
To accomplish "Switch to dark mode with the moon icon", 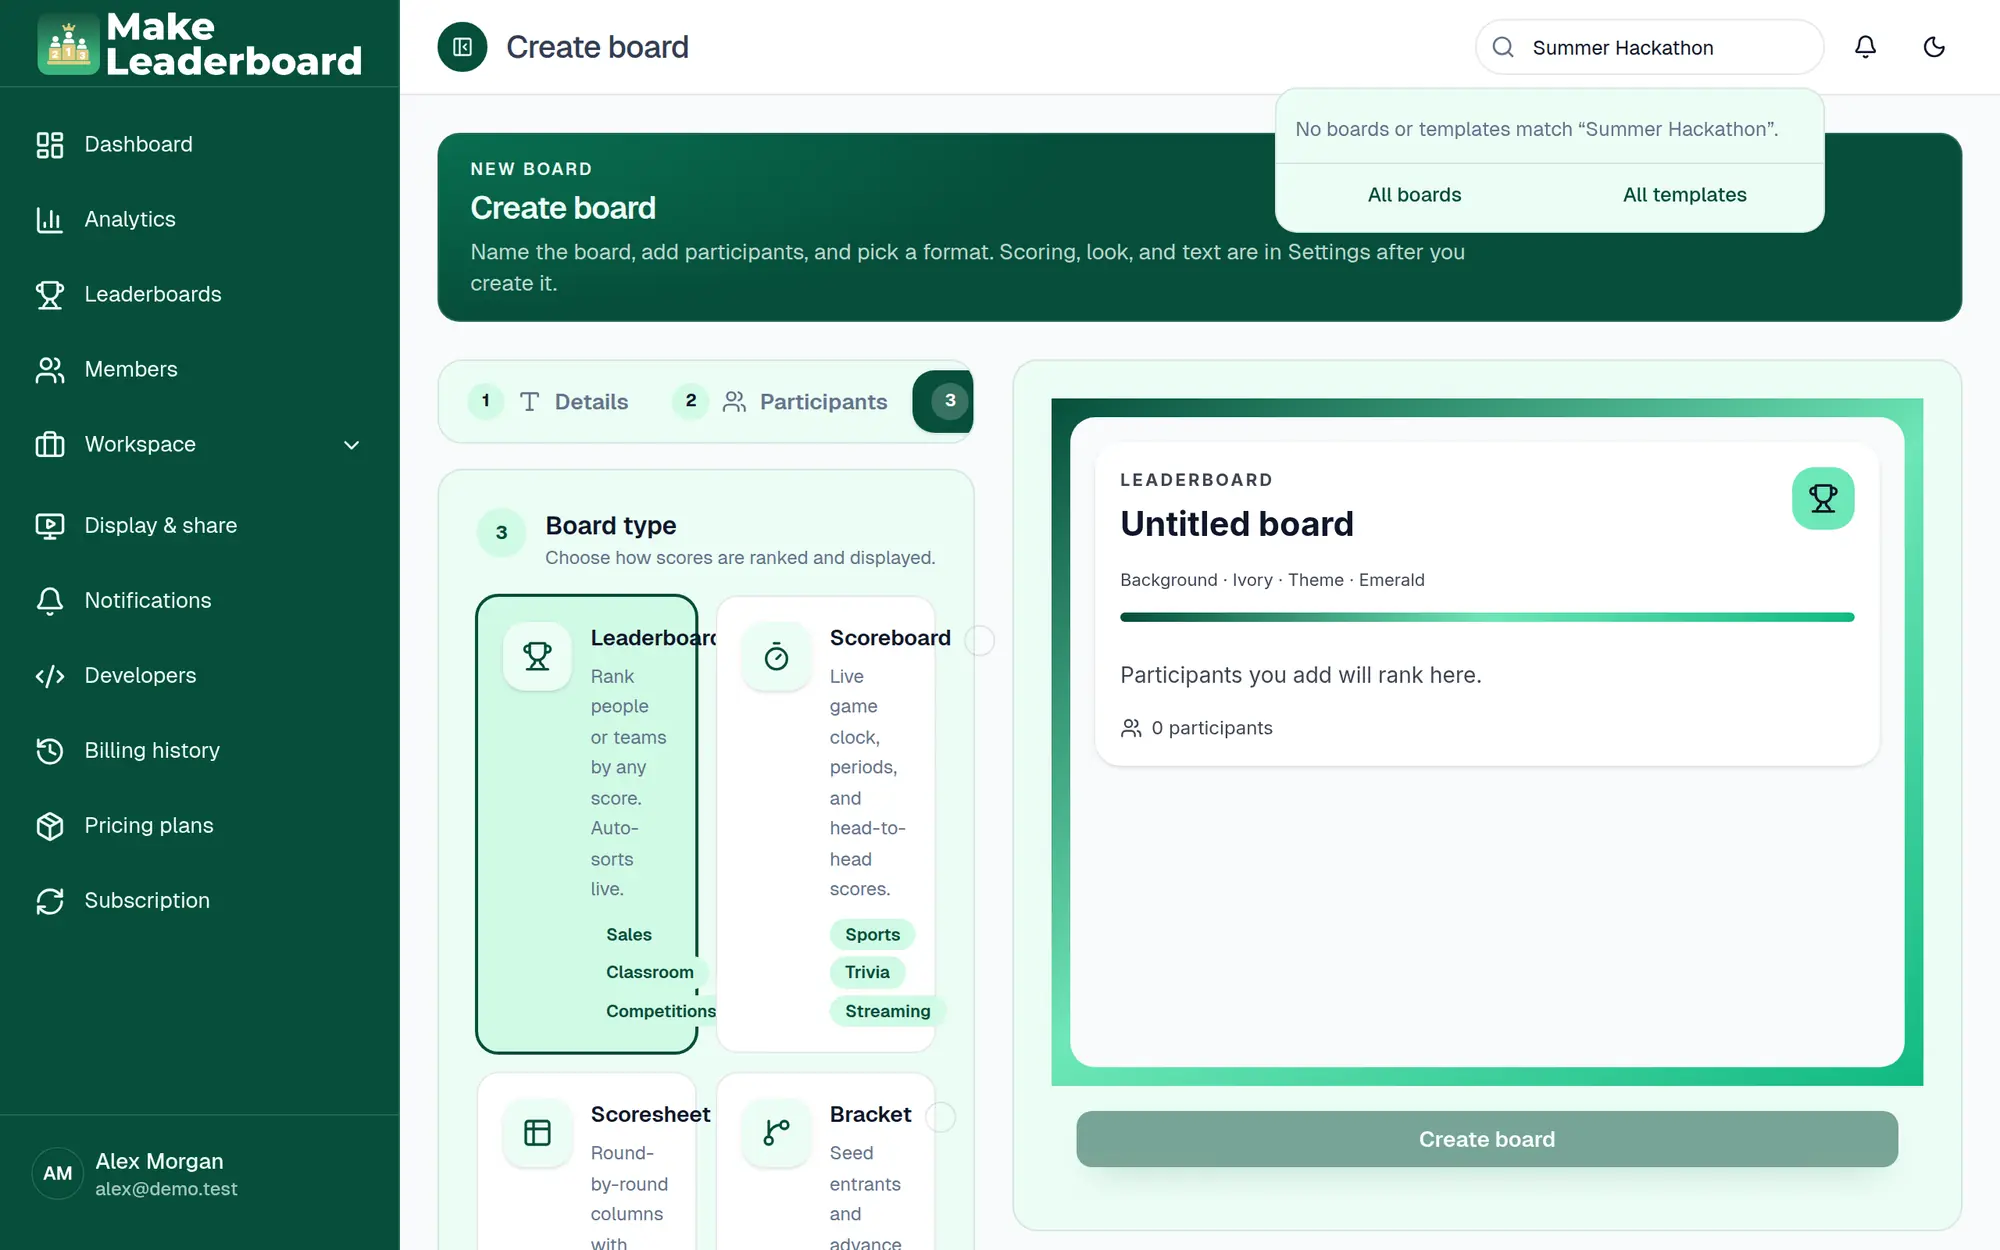I will 1934,47.
